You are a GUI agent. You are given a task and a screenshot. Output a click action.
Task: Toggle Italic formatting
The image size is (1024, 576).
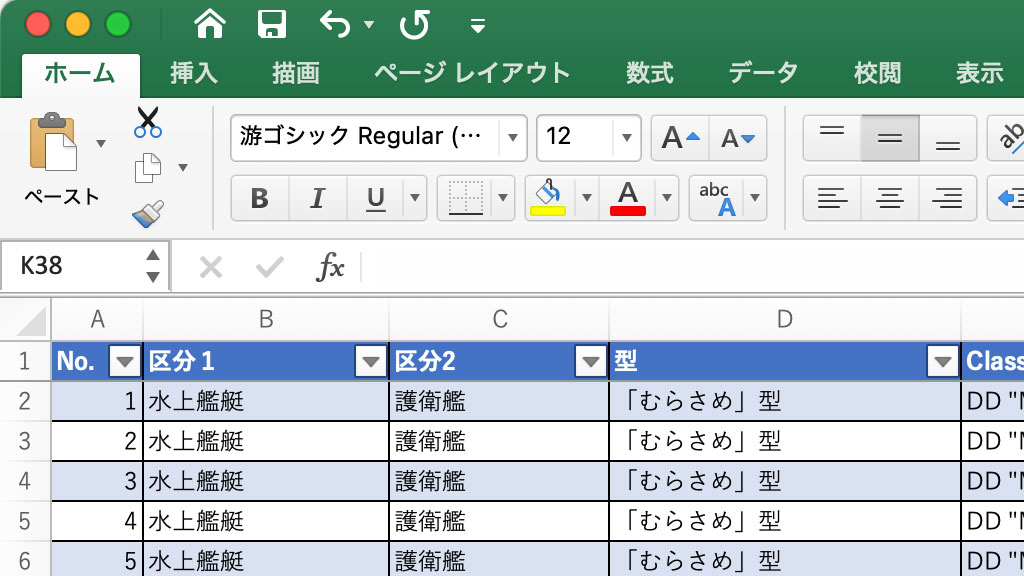(x=318, y=198)
